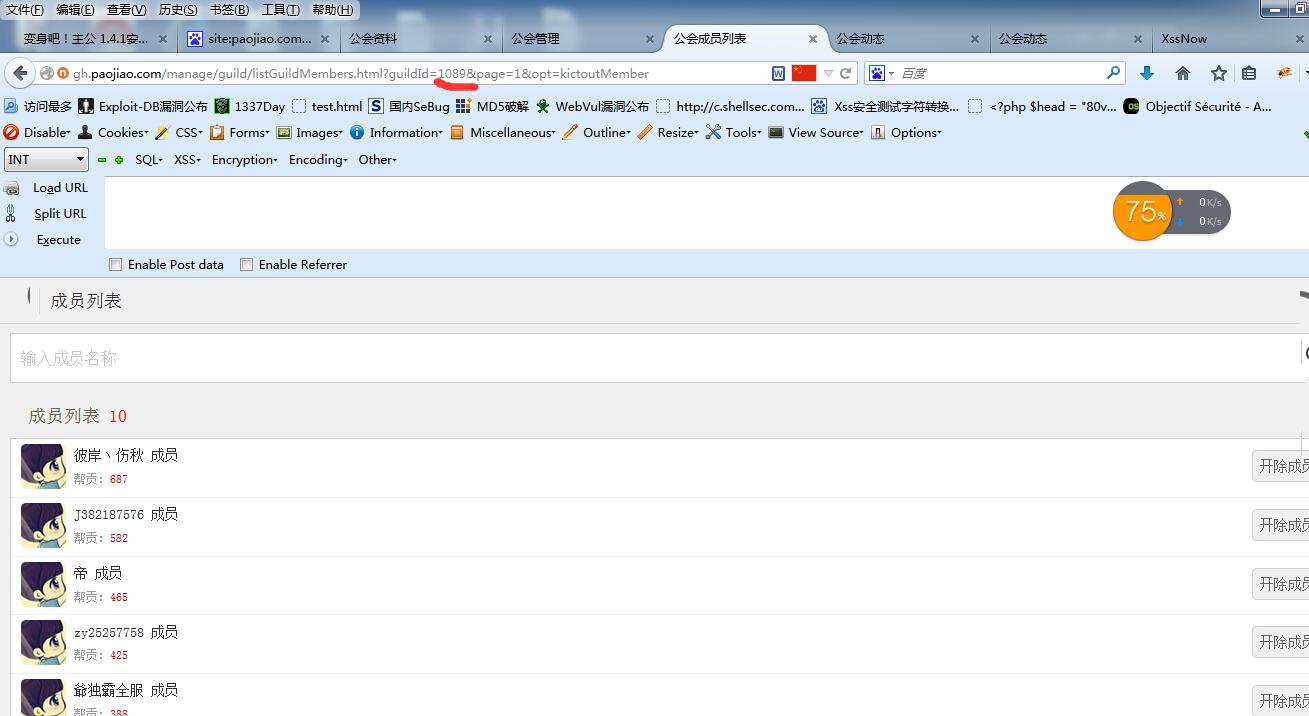Click View Source in developer toolbar
Viewport: 1309px width, 716px height.
[816, 133]
